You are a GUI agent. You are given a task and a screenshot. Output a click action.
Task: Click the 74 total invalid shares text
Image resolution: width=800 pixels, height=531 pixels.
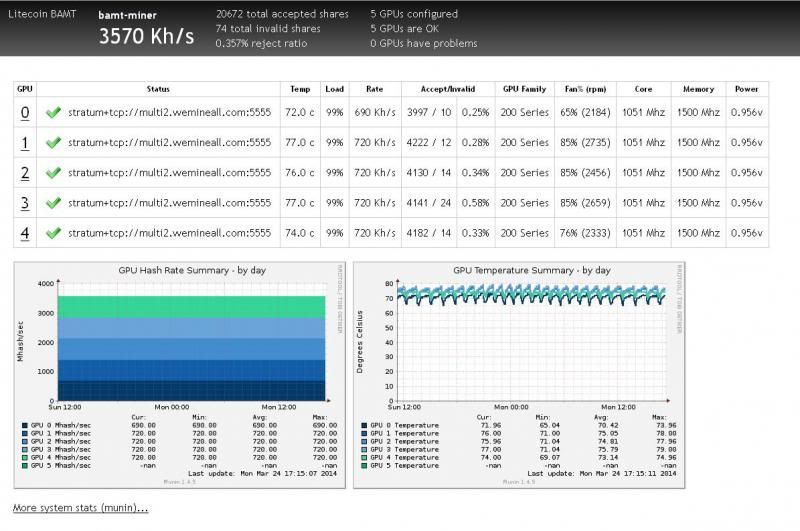pos(268,29)
